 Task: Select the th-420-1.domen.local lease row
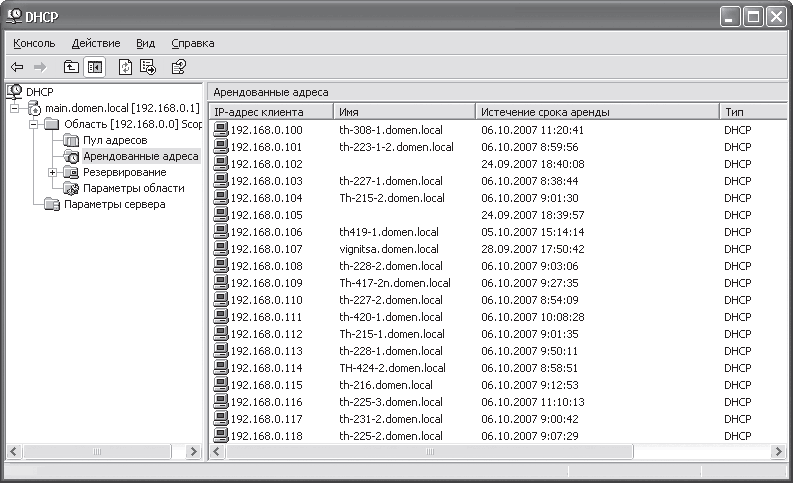pos(498,317)
